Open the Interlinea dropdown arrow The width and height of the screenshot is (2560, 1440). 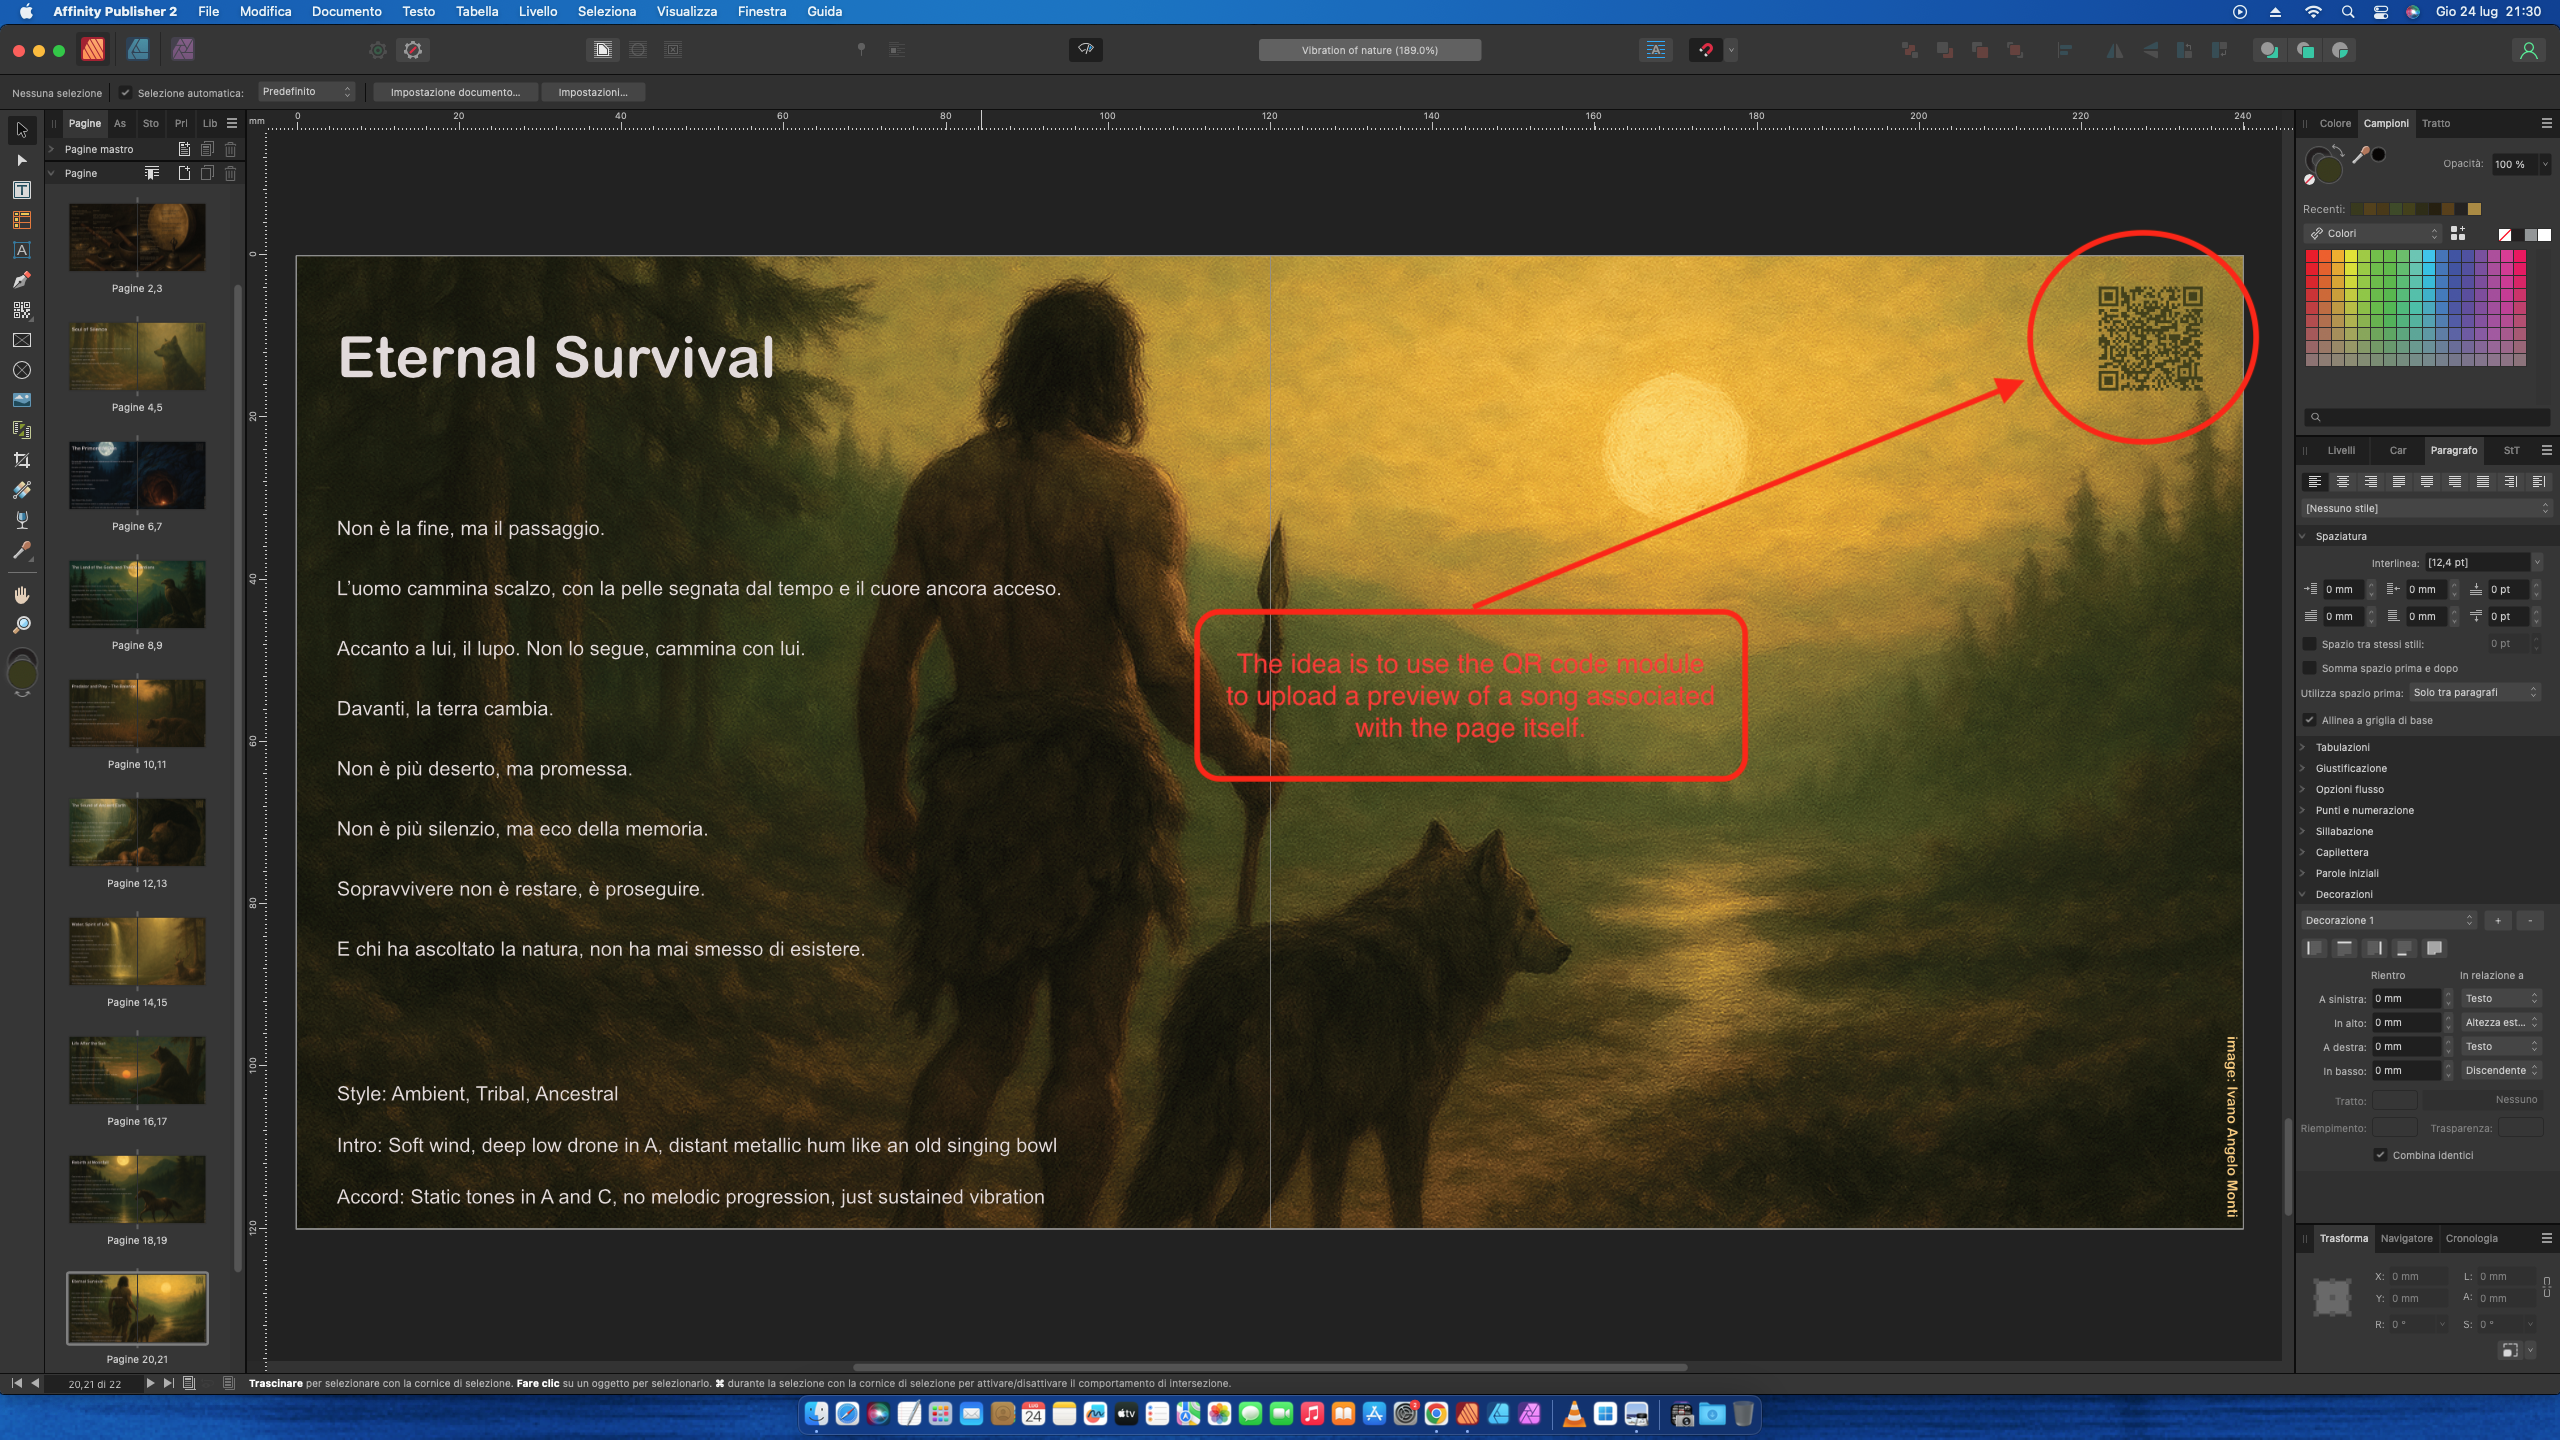click(2537, 563)
